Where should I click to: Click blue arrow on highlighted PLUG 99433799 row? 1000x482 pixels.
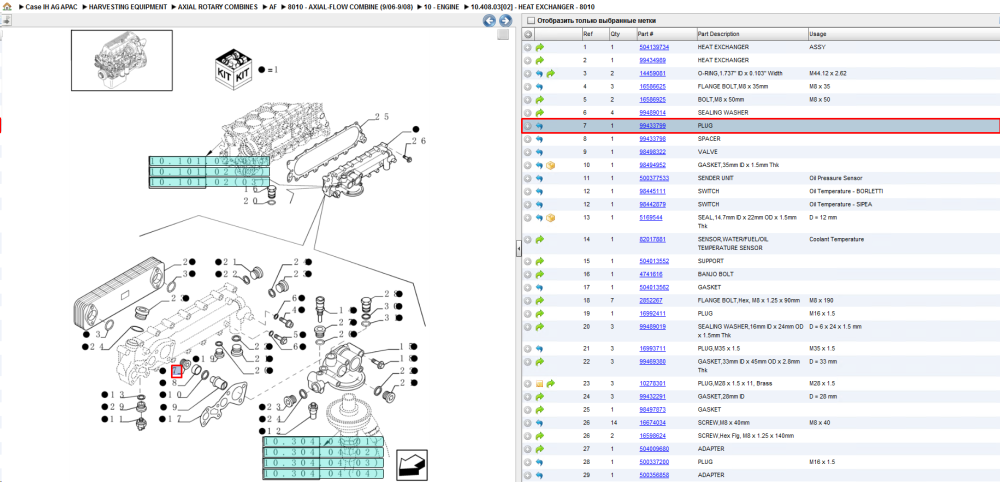pyautogui.click(x=540, y=126)
